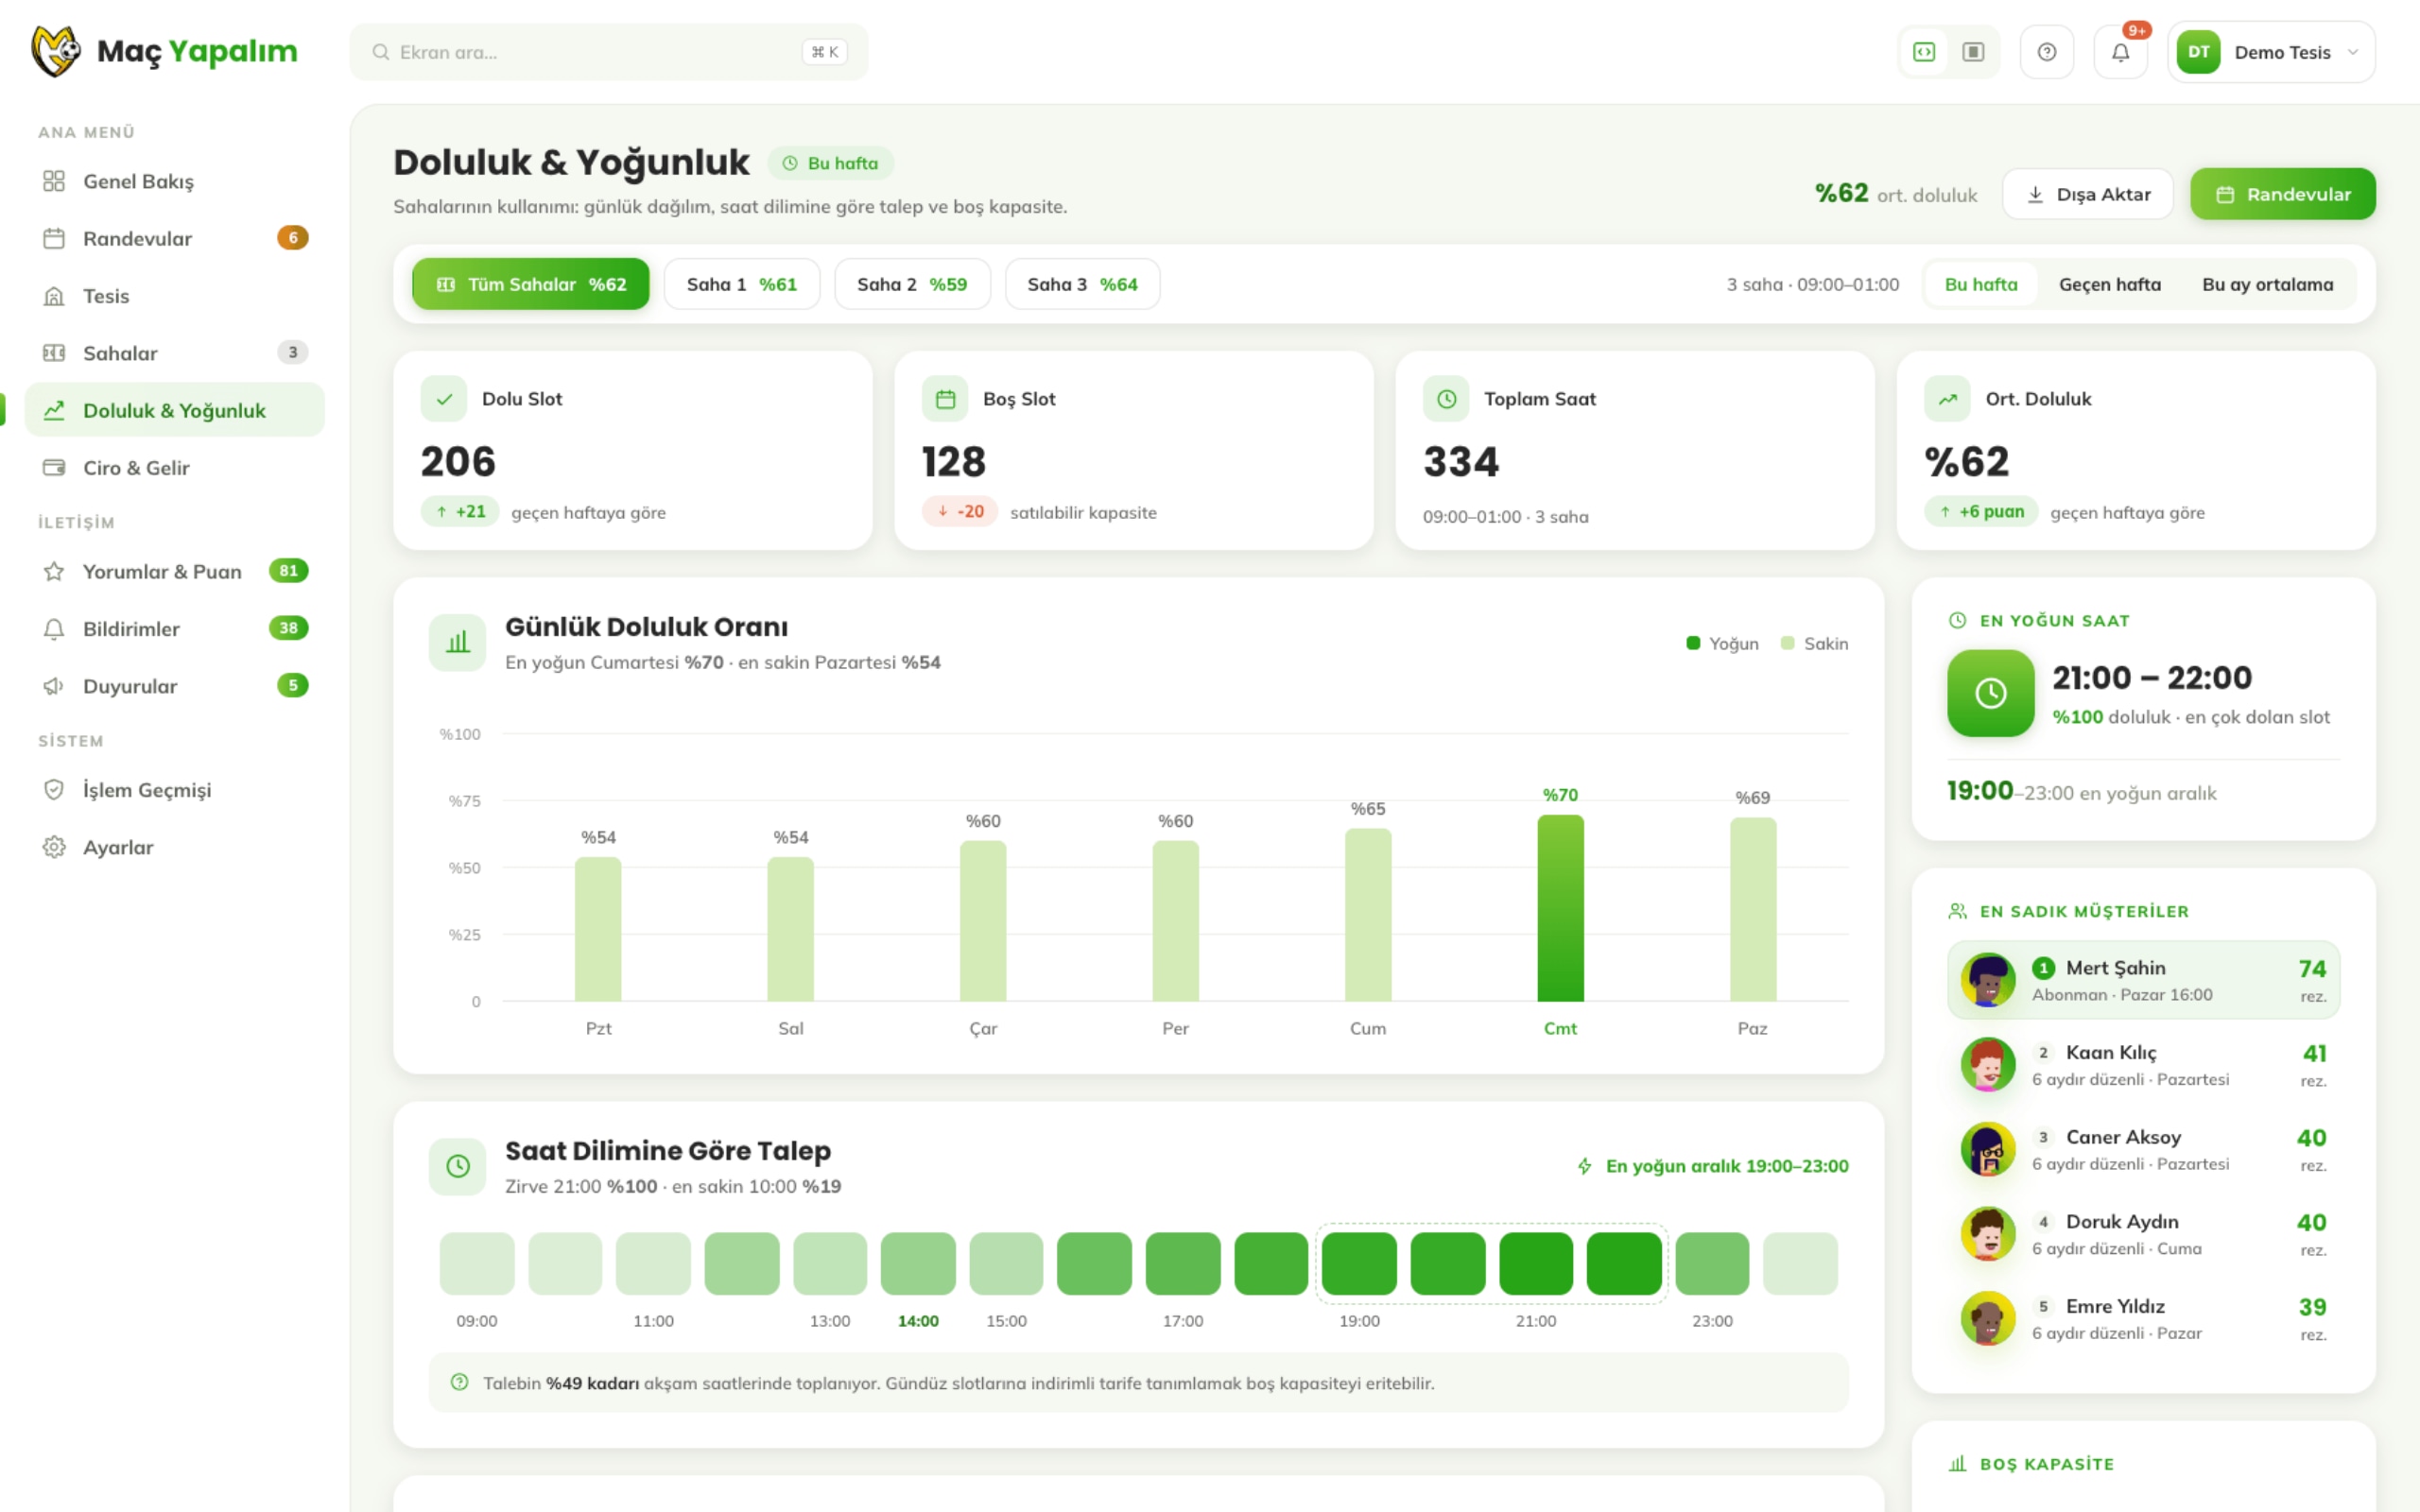Select the Saha 3 %64 filter
This screenshot has width=2420, height=1512.
(x=1083, y=284)
